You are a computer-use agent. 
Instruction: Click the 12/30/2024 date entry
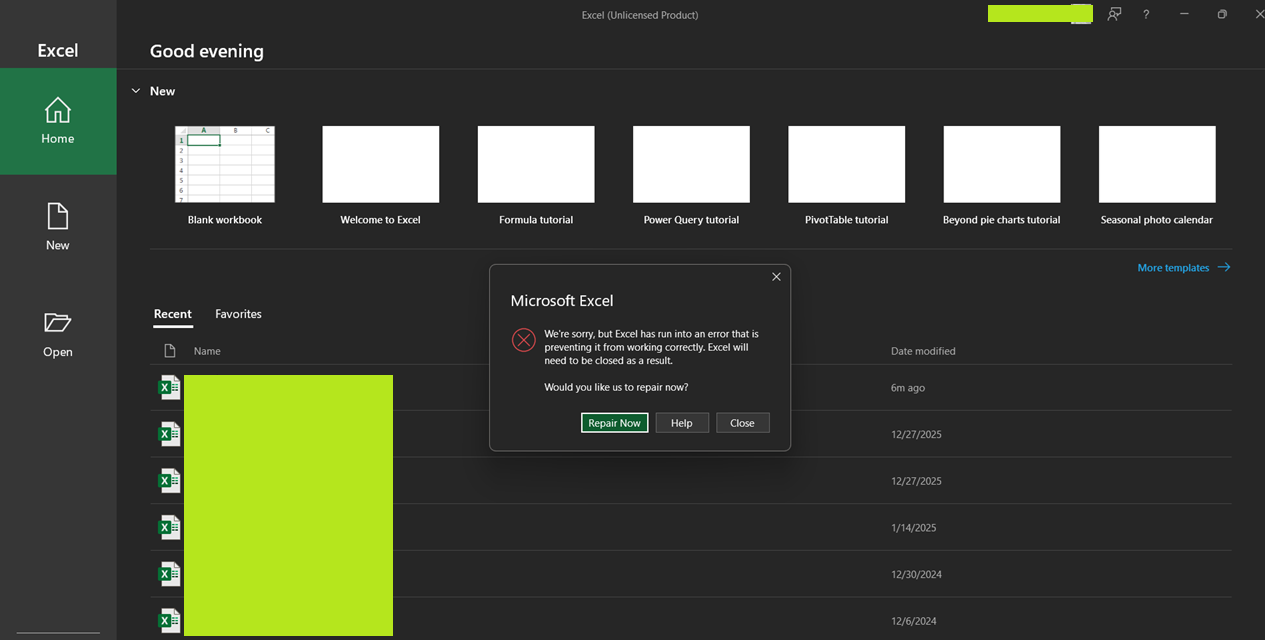point(916,575)
